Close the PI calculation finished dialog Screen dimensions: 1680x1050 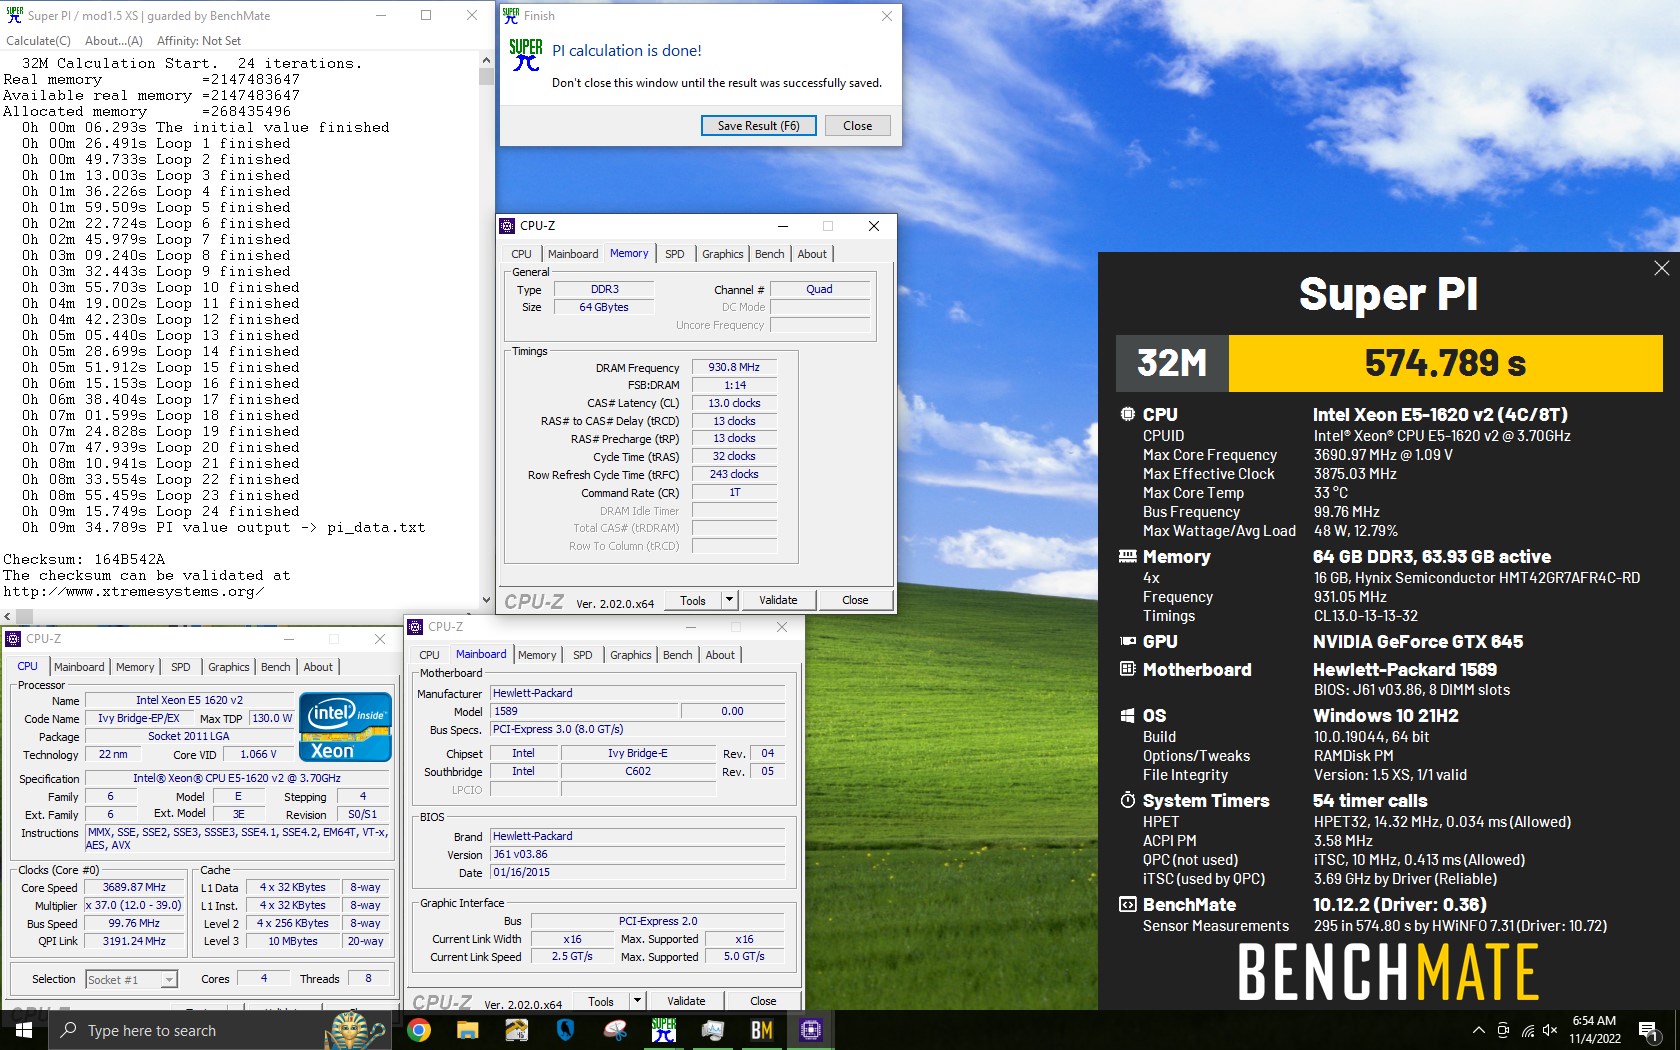coord(857,126)
